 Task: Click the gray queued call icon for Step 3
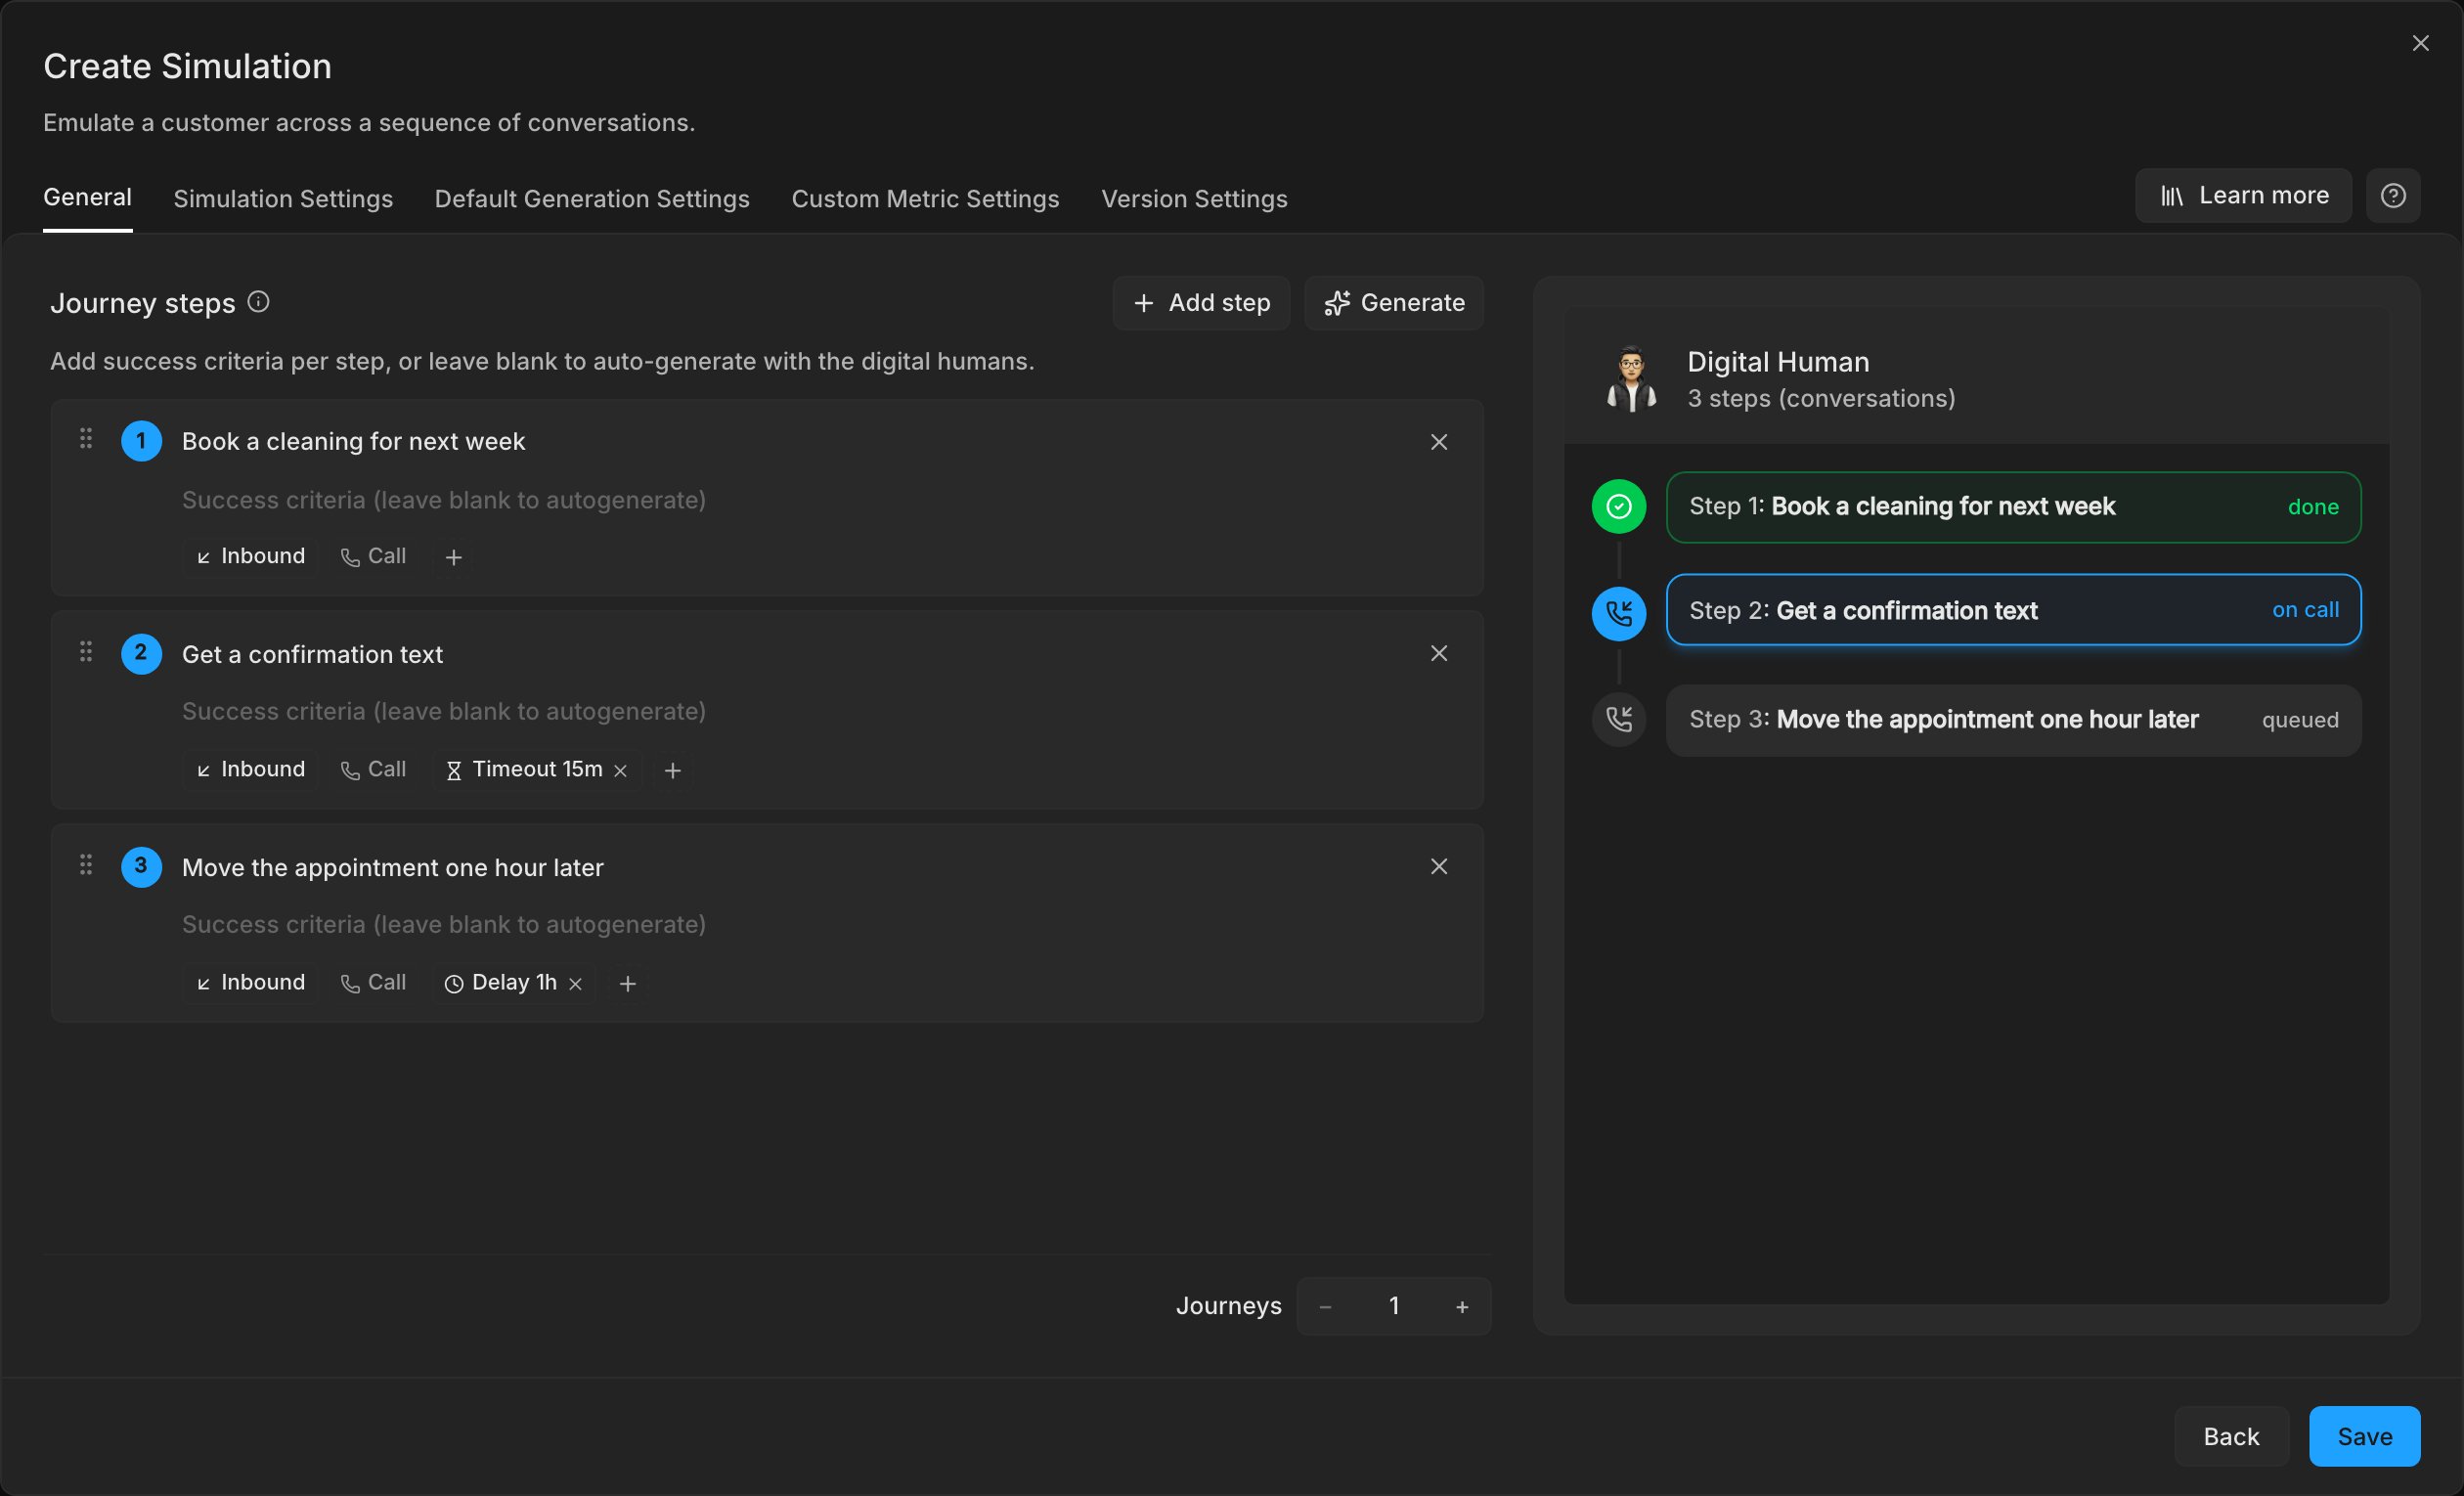1618,719
